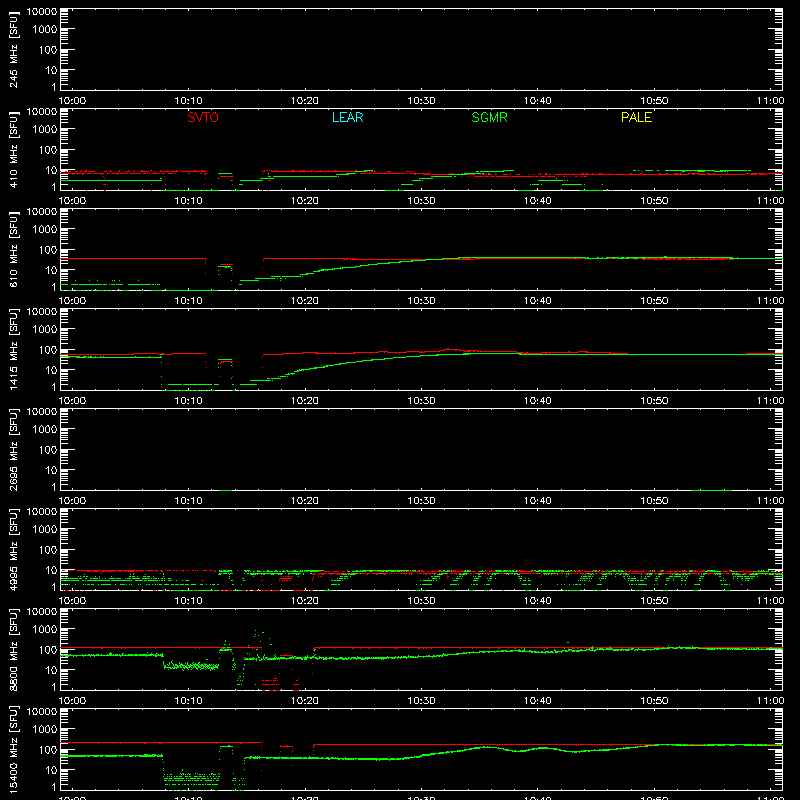
Task: Click the yellow PALE station label
Action: (x=636, y=117)
